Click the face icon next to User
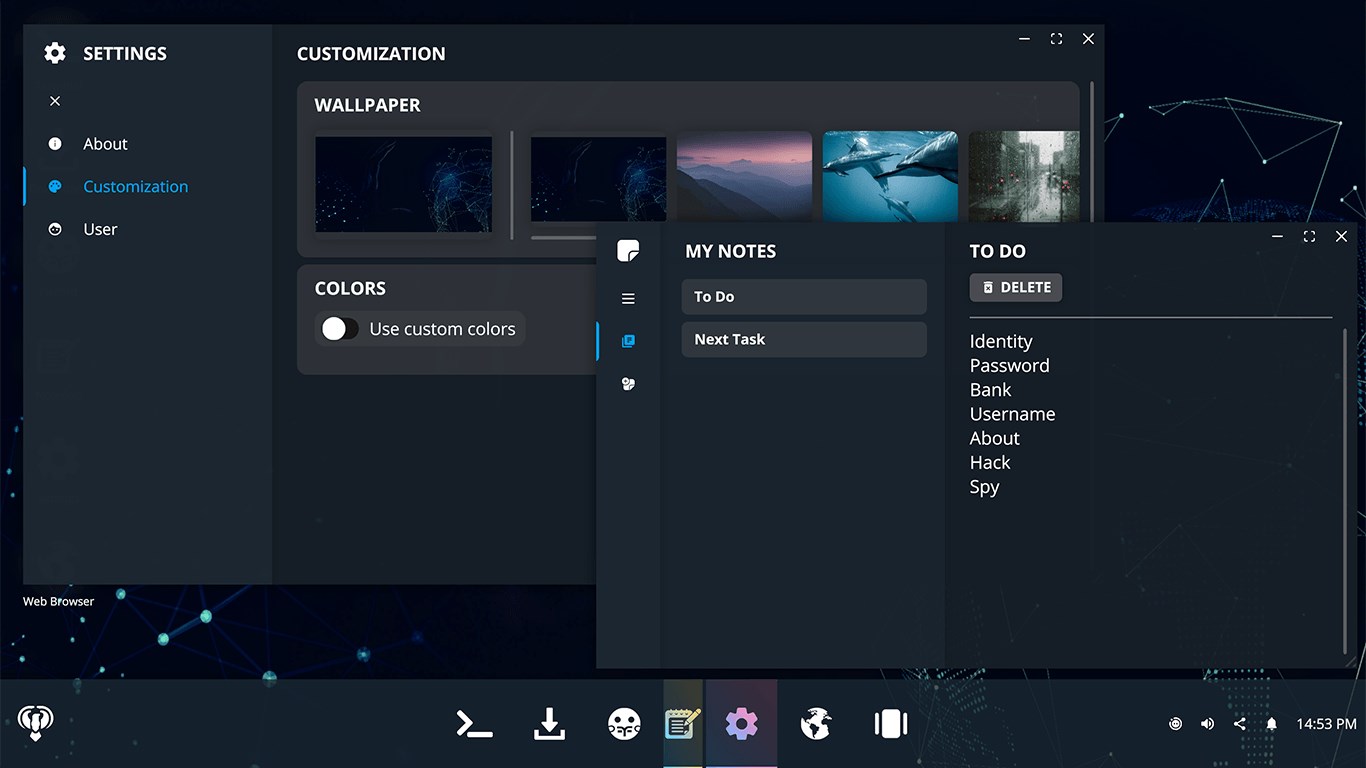 coord(55,229)
